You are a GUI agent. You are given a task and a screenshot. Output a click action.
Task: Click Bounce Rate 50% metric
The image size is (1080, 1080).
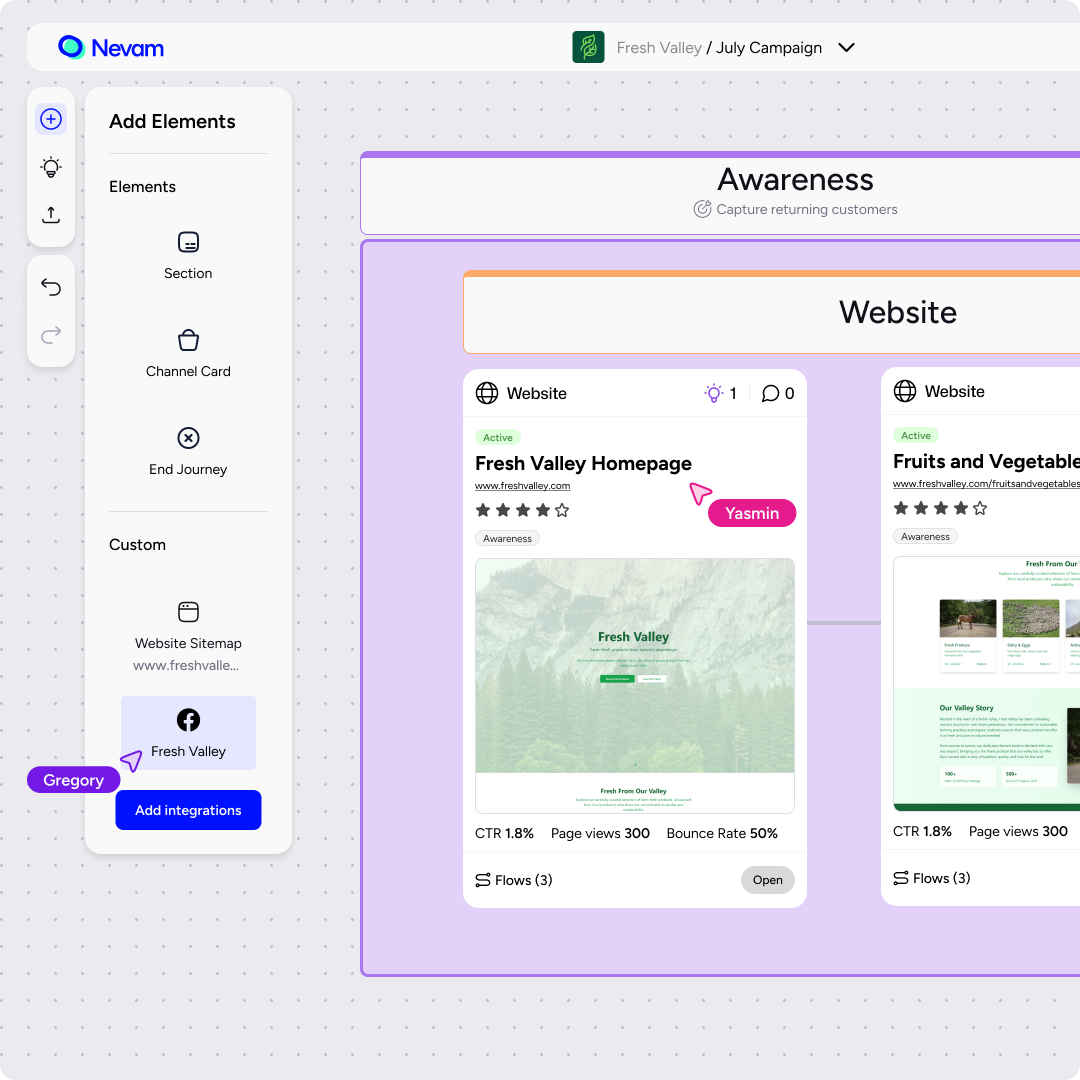[722, 833]
